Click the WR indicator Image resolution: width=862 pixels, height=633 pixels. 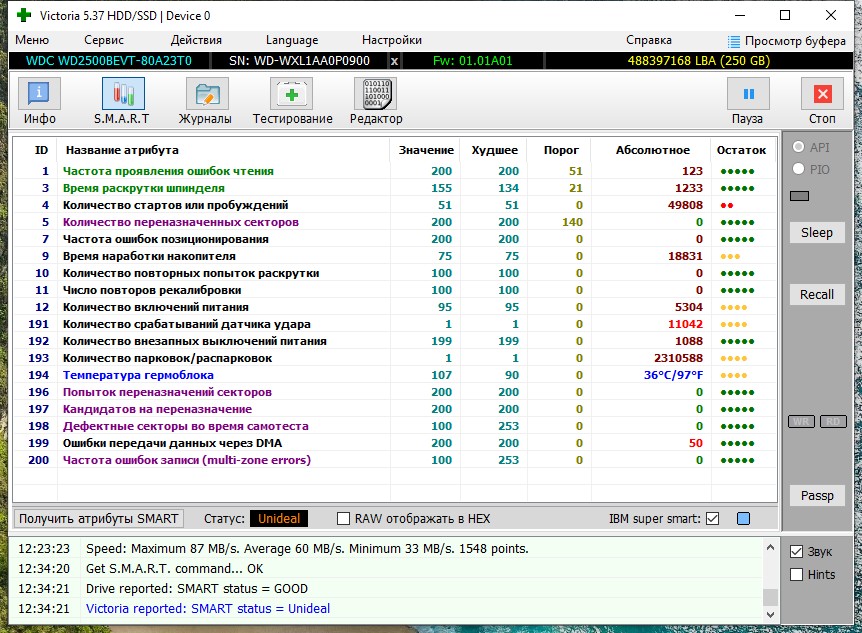coord(802,422)
